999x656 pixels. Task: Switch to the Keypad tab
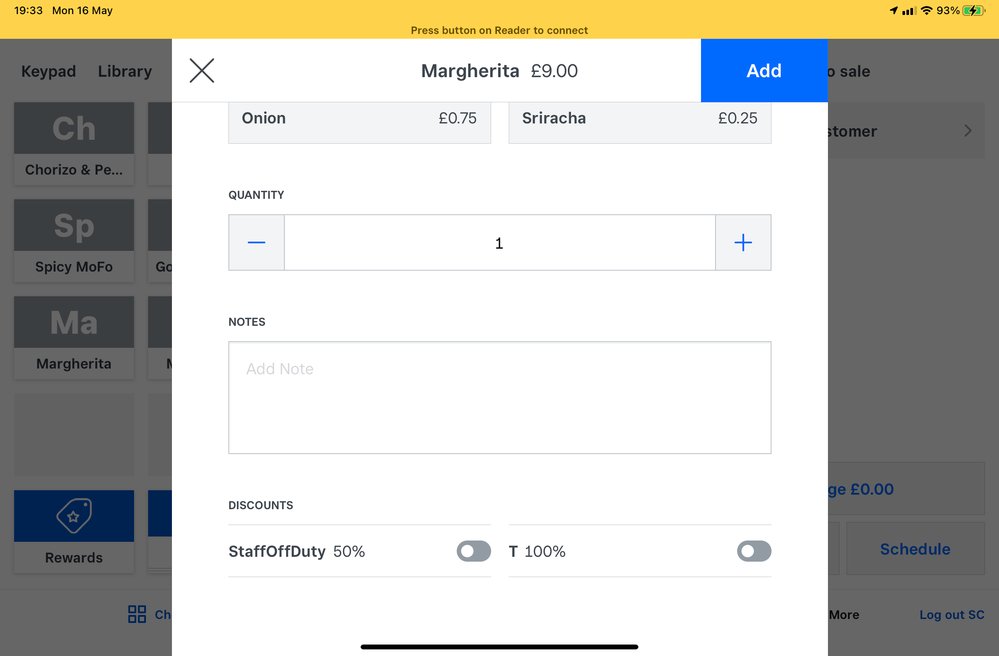(x=49, y=71)
